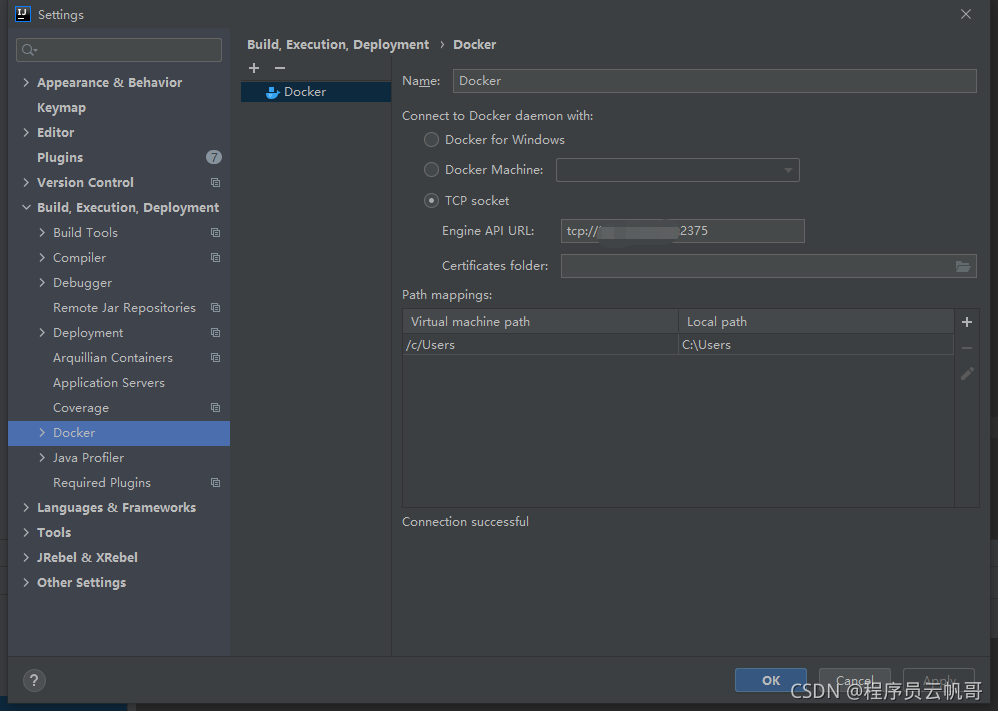Add a new path mapping with plus icon
This screenshot has width=998, height=711.
pos(967,322)
